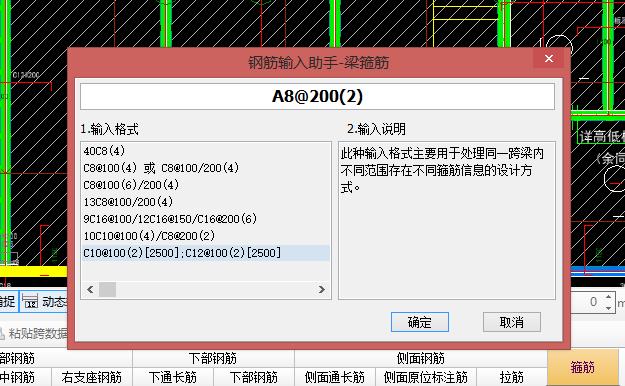Image resolution: width=625 pixels, height=386 pixels.
Task: Click the input description text area
Action: point(447,220)
